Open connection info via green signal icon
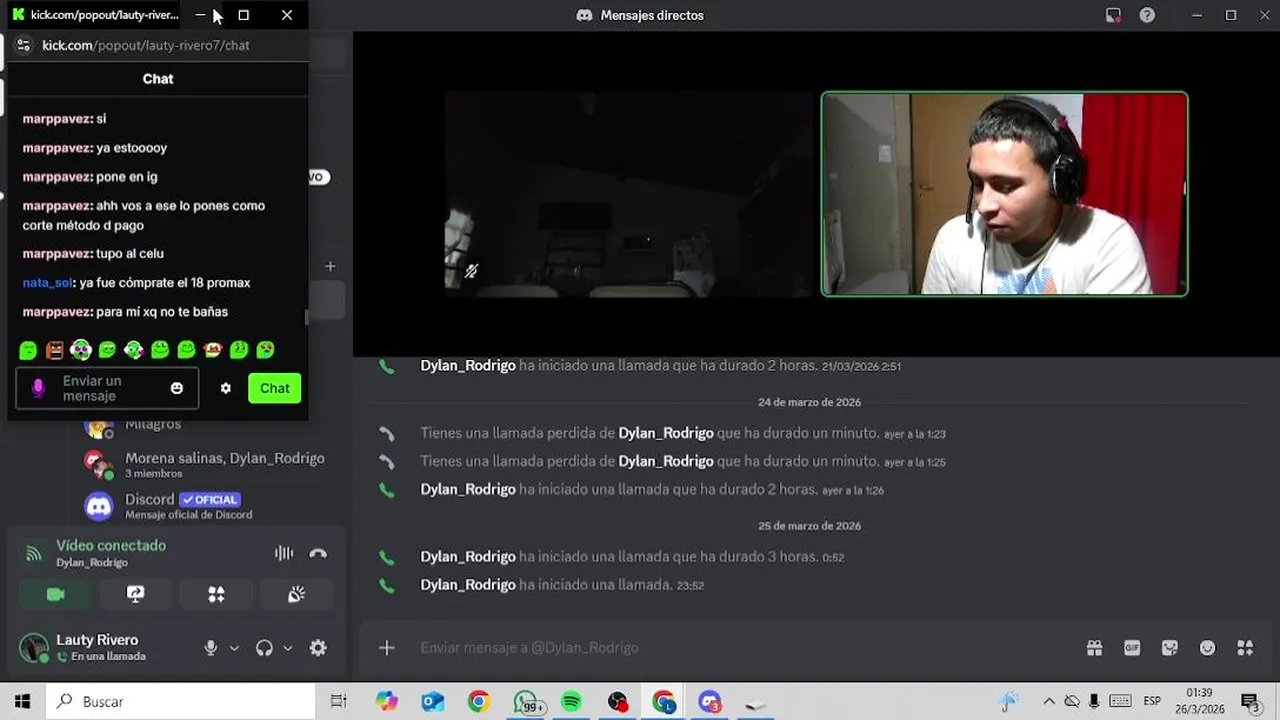 (x=34, y=553)
